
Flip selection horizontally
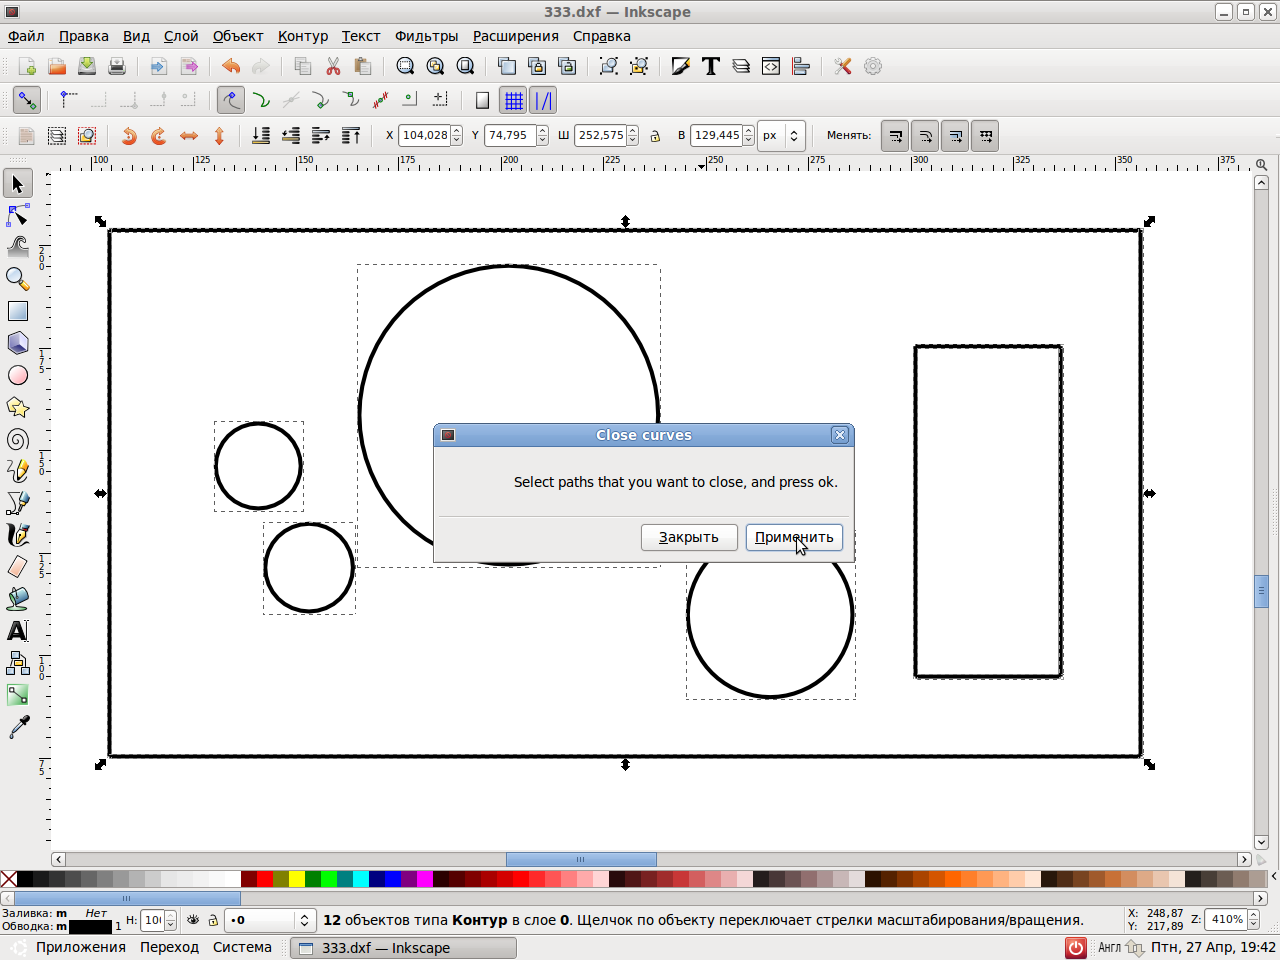189,136
